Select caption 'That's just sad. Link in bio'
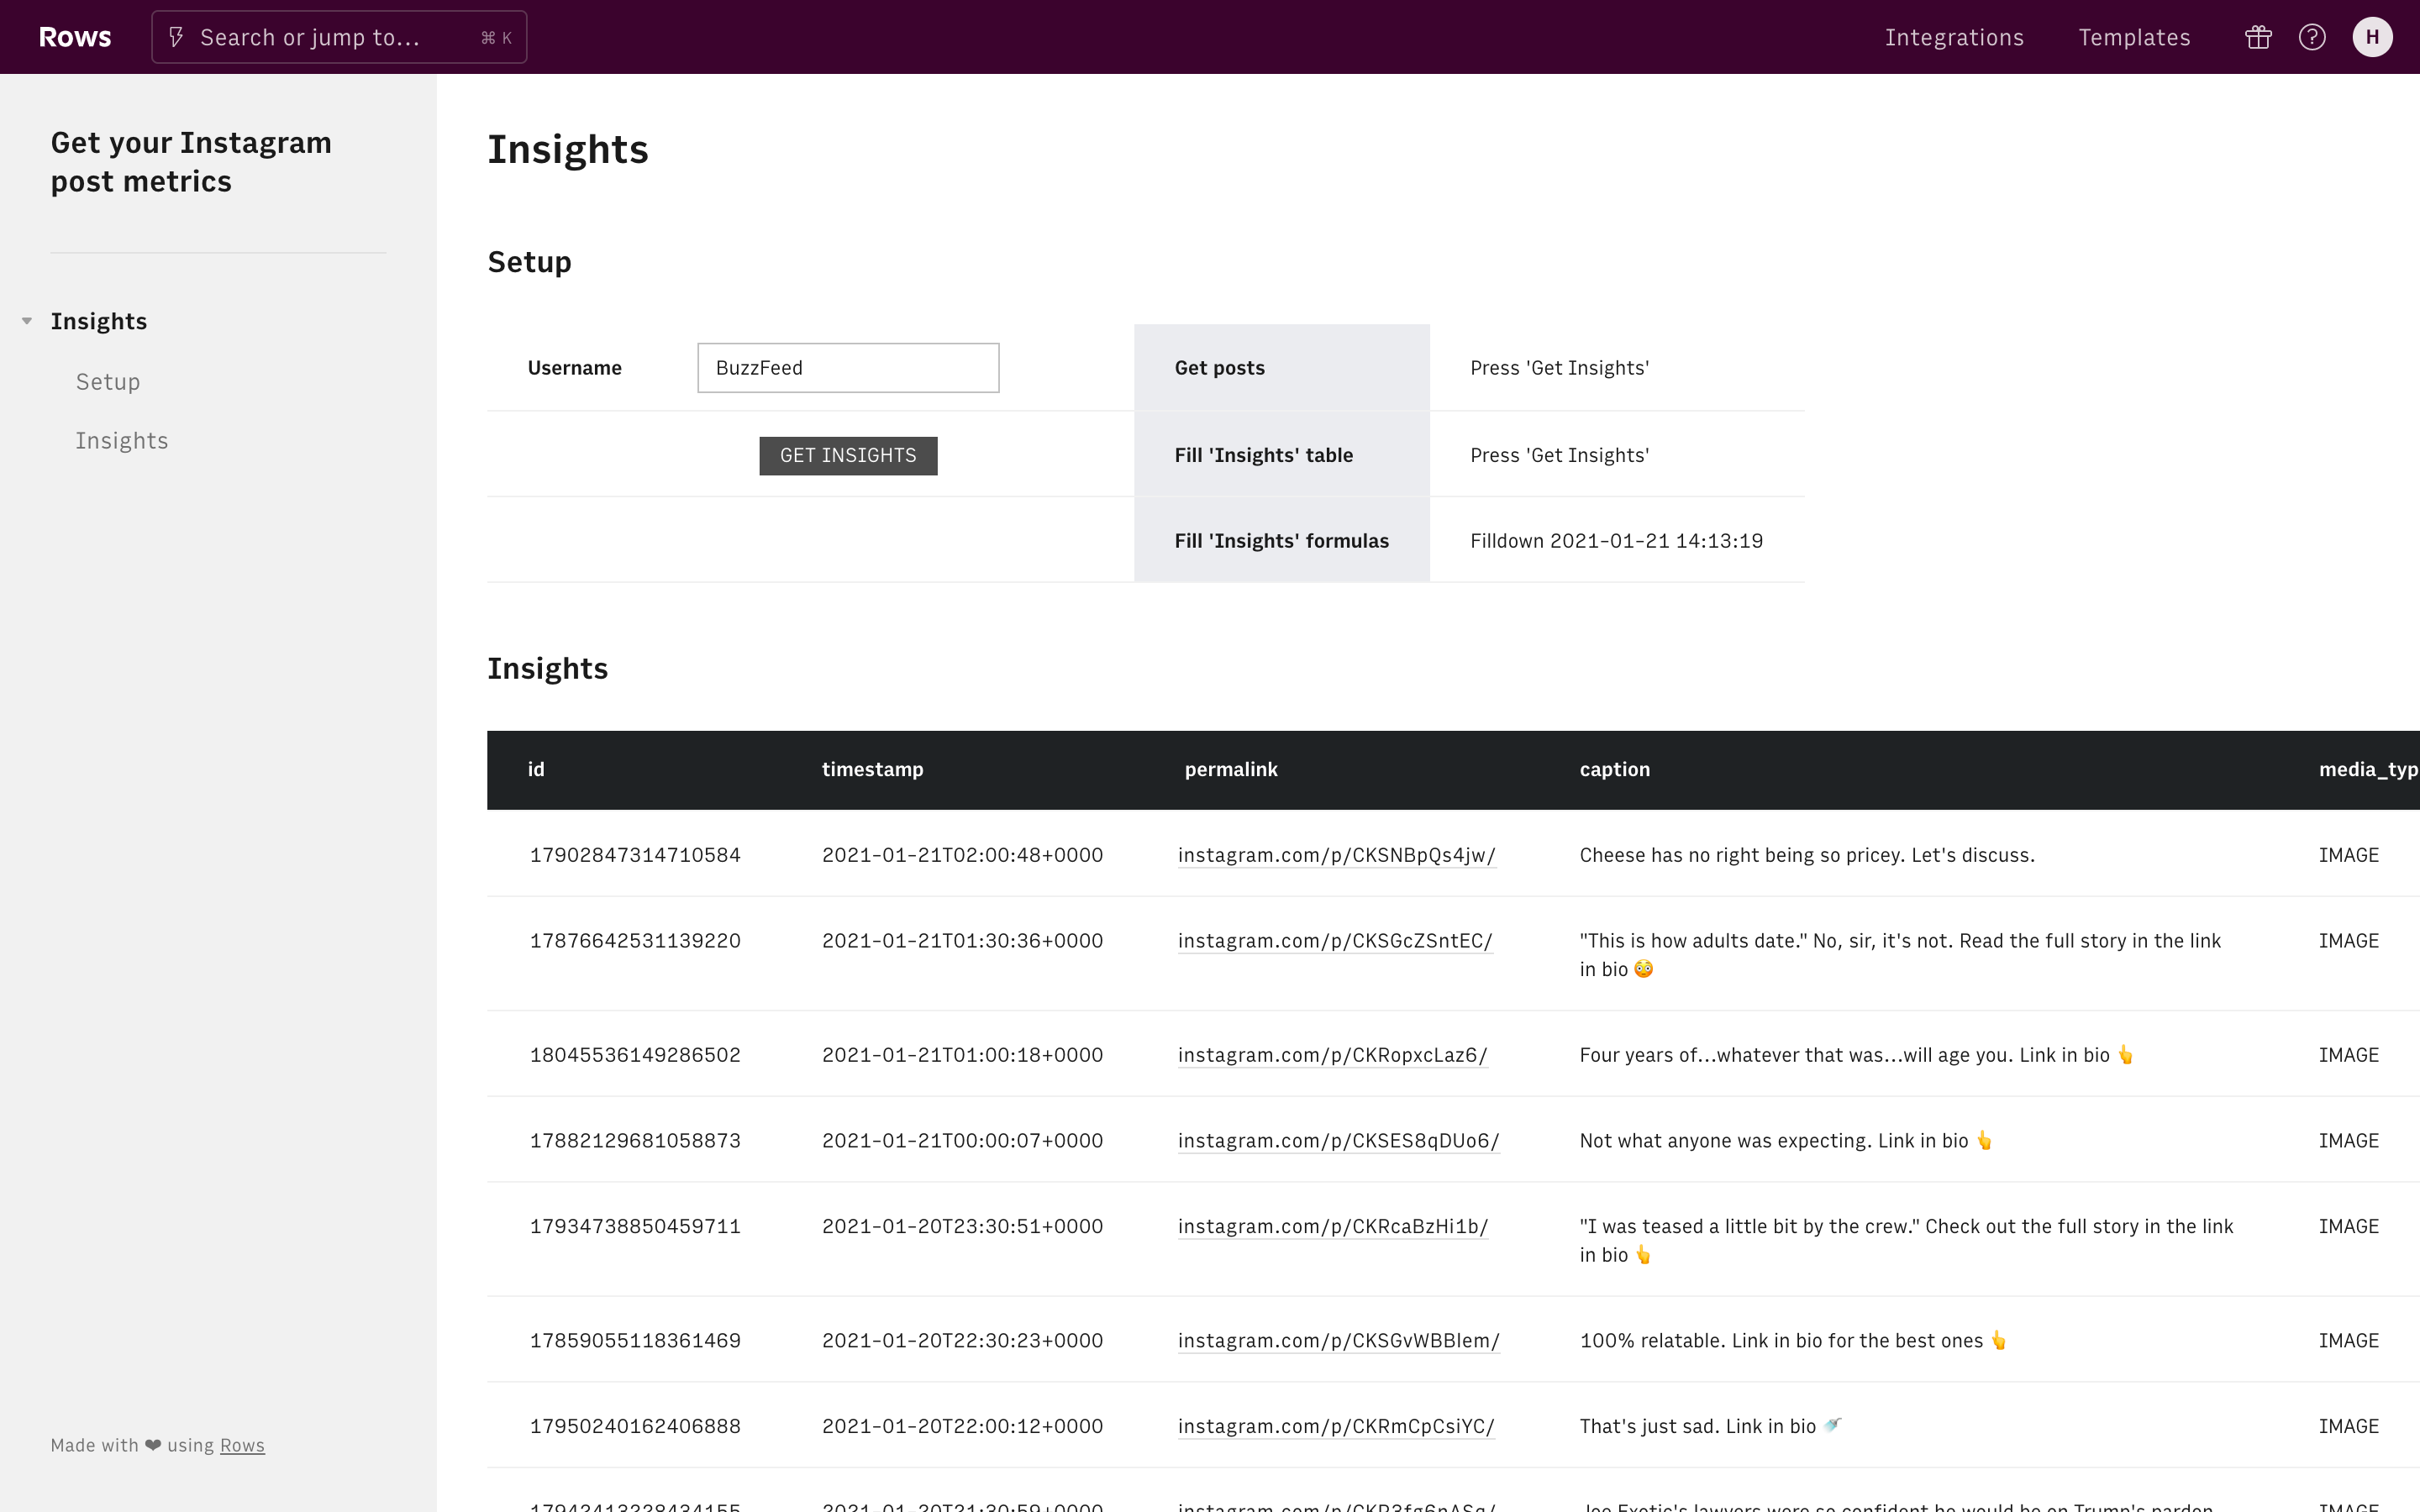The width and height of the screenshot is (2420, 1512). (x=1710, y=1426)
